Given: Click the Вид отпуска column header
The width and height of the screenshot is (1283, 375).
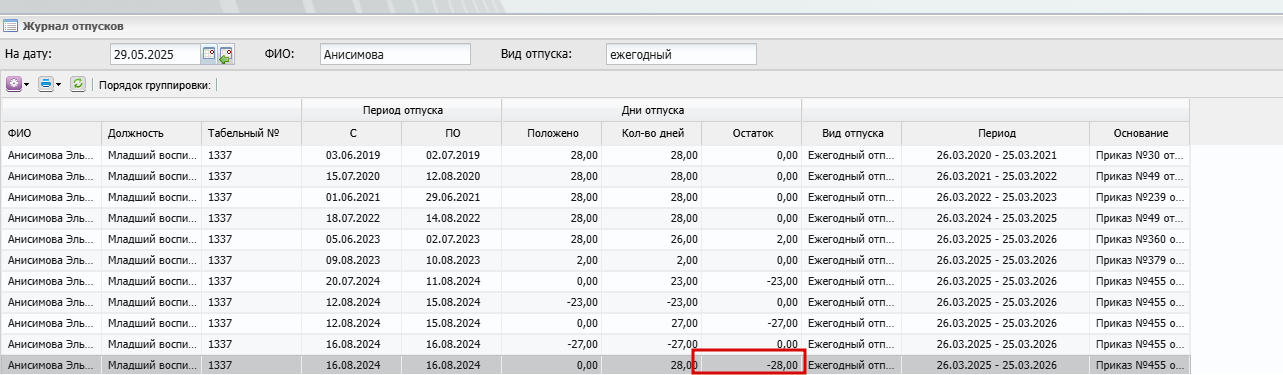Looking at the screenshot, I should click(851, 133).
